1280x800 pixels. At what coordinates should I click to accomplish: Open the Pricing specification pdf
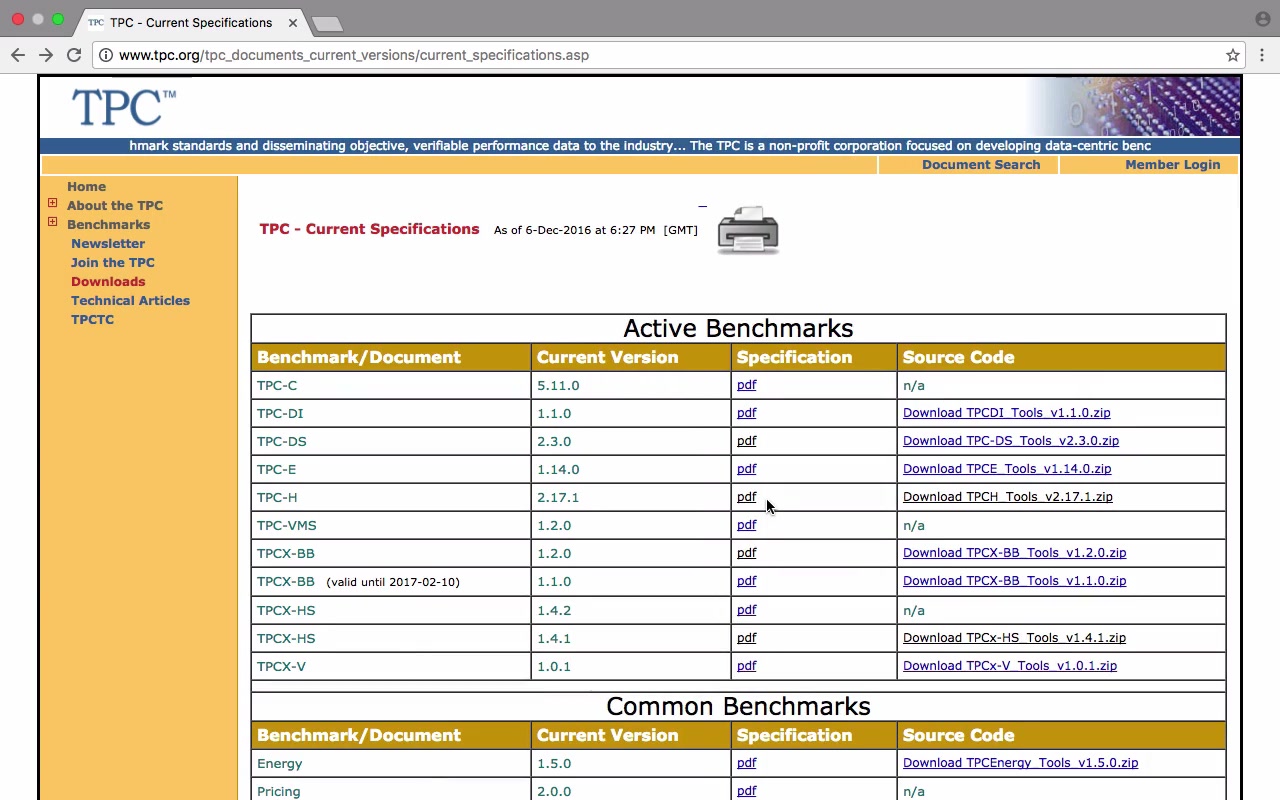746,791
